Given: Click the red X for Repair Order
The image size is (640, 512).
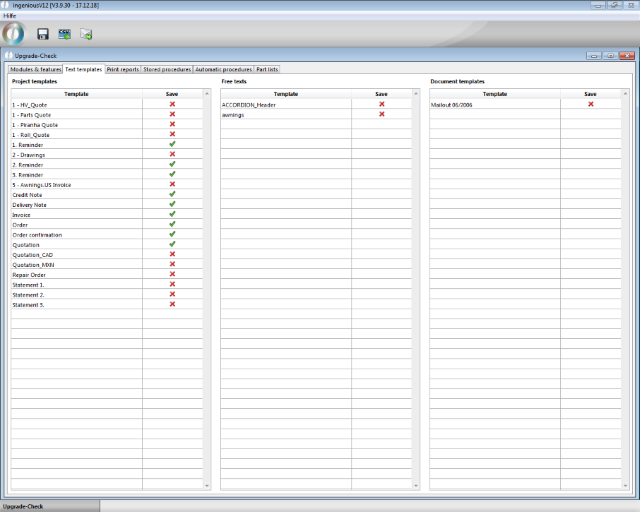Looking at the screenshot, I should pyautogui.click(x=172, y=274).
